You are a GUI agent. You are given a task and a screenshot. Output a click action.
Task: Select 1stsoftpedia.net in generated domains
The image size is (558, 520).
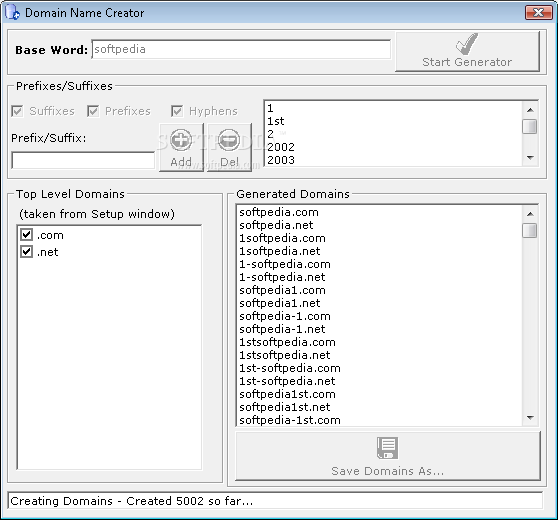click(380, 355)
